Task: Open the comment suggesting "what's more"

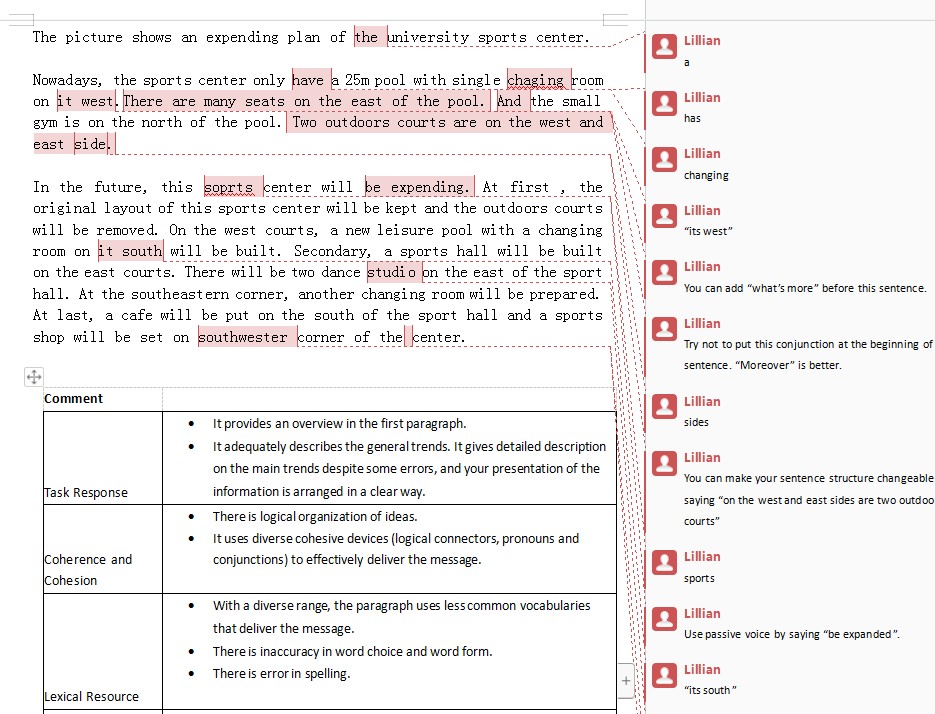Action: pos(805,288)
